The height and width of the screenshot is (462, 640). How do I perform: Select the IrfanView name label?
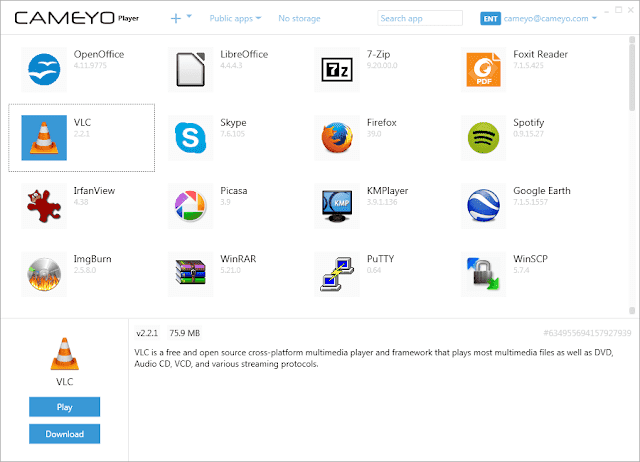tap(94, 191)
